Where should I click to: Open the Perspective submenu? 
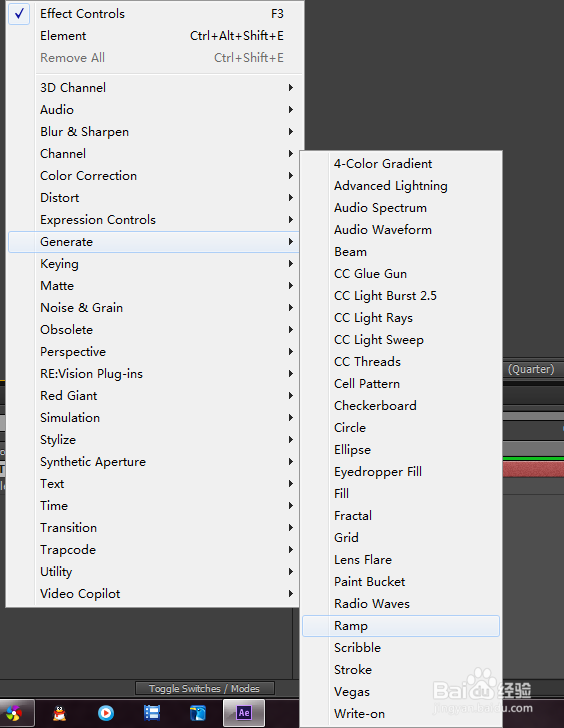[x=155, y=352]
